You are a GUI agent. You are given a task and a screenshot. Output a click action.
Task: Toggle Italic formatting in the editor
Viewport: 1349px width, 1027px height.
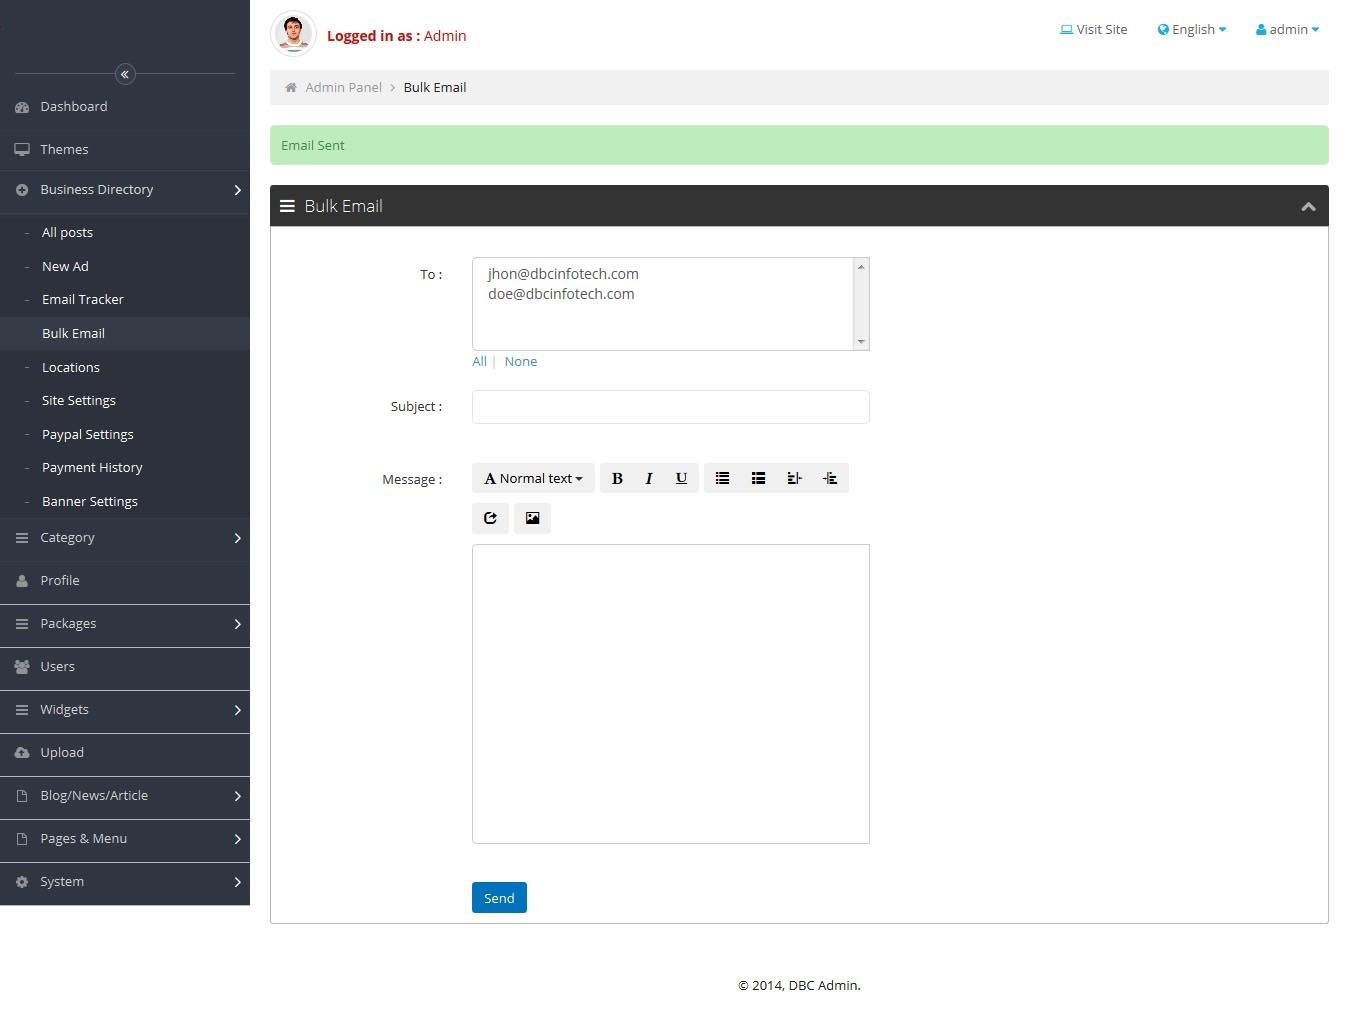(x=649, y=478)
